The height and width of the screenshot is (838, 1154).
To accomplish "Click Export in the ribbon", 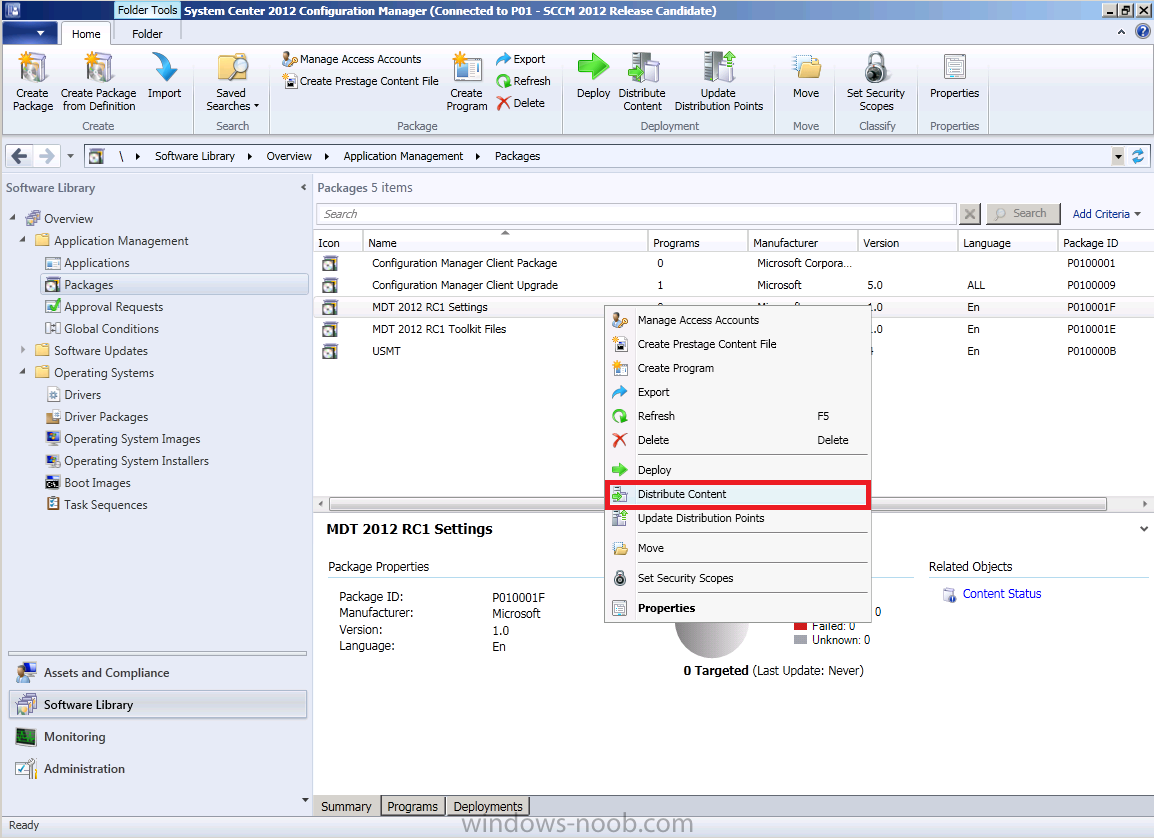I will [x=521, y=59].
